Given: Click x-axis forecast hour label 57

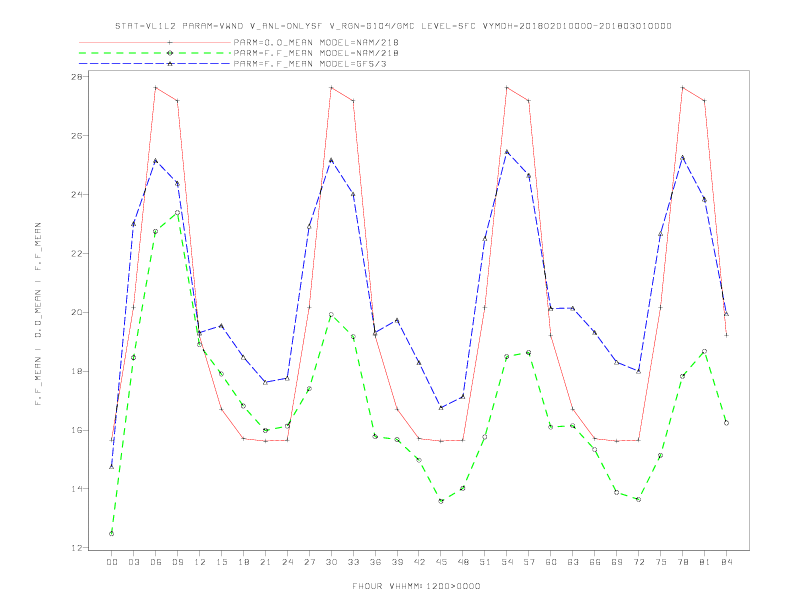Looking at the screenshot, I should tap(529, 562).
